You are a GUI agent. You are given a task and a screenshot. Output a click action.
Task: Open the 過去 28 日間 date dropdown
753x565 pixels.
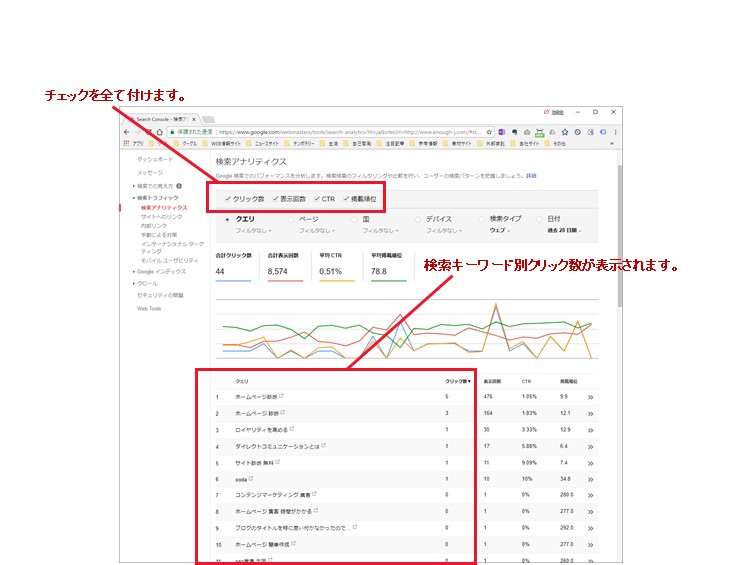point(565,230)
